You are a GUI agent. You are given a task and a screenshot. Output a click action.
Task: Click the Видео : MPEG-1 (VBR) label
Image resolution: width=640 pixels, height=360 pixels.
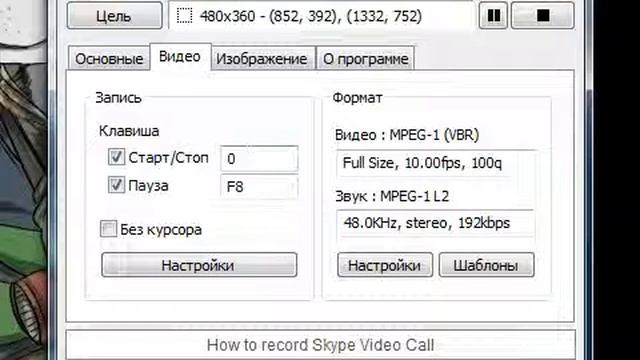[x=407, y=135]
